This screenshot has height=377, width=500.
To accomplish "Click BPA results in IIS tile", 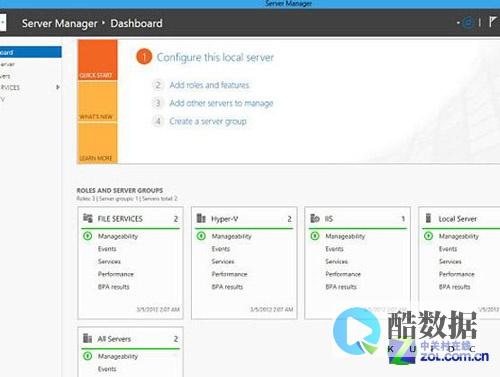I will (x=341, y=287).
